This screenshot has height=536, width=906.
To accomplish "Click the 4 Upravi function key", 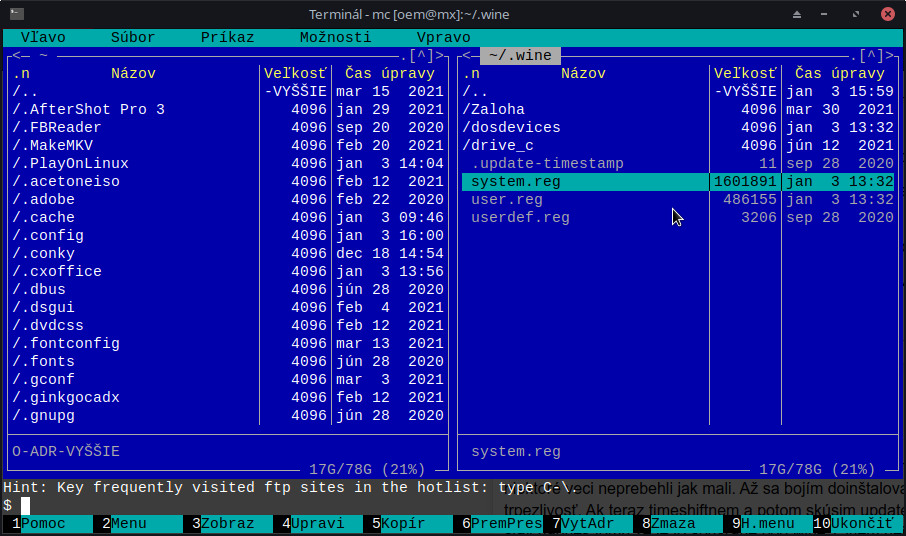I will (x=318, y=524).
